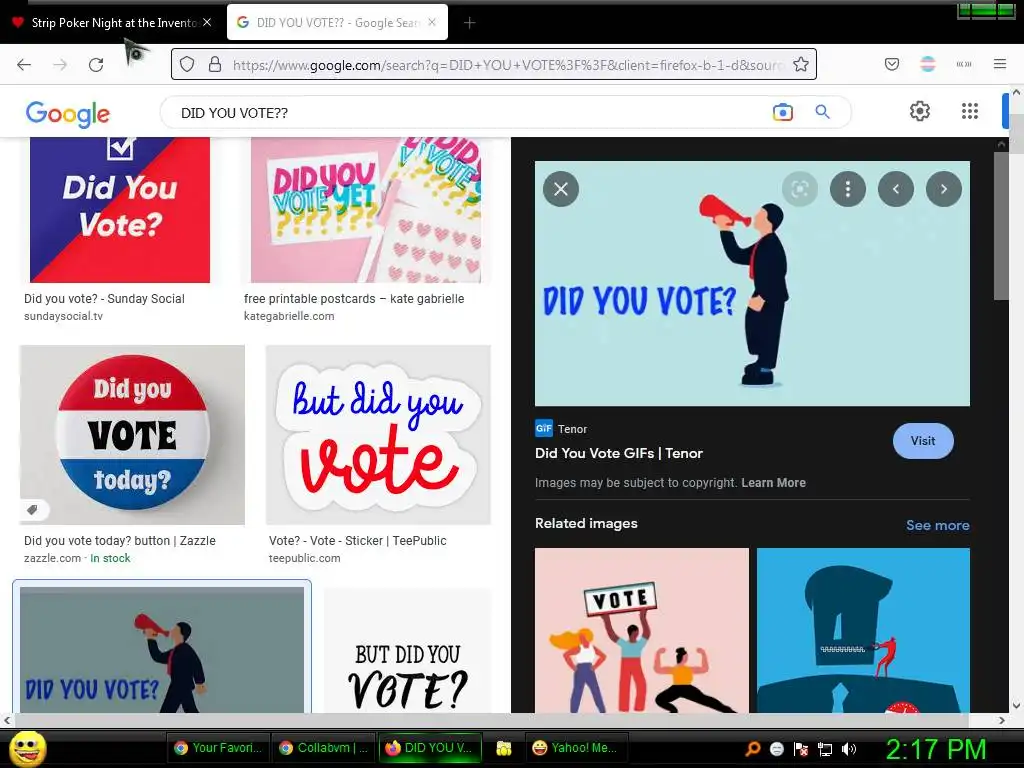Click the extensions overflow icon in toolbar
This screenshot has width=1024, height=768.
(x=963, y=64)
